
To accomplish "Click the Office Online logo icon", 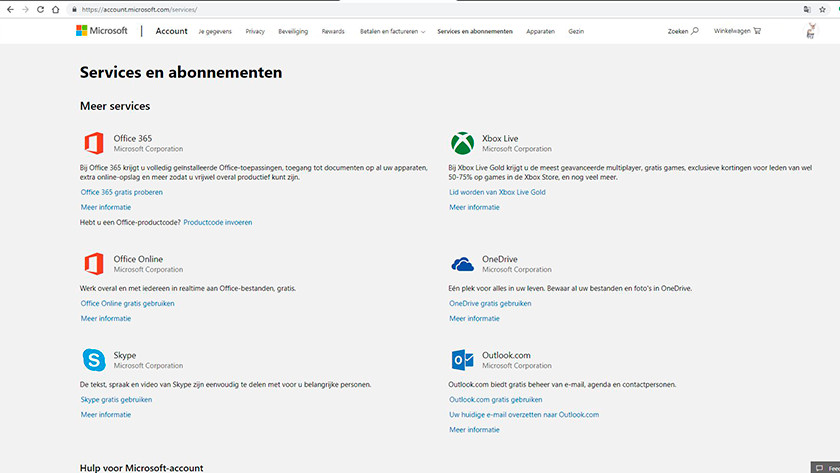I will tap(93, 264).
